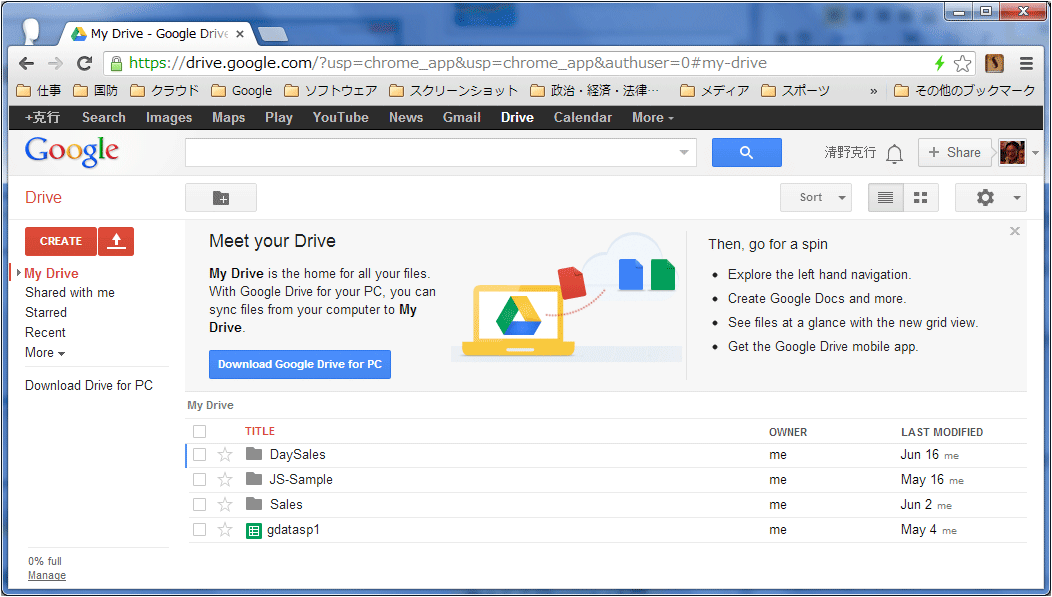Viewport: 1052px width, 597px height.
Task: Open the gdatasp1 file name
Action: (293, 530)
